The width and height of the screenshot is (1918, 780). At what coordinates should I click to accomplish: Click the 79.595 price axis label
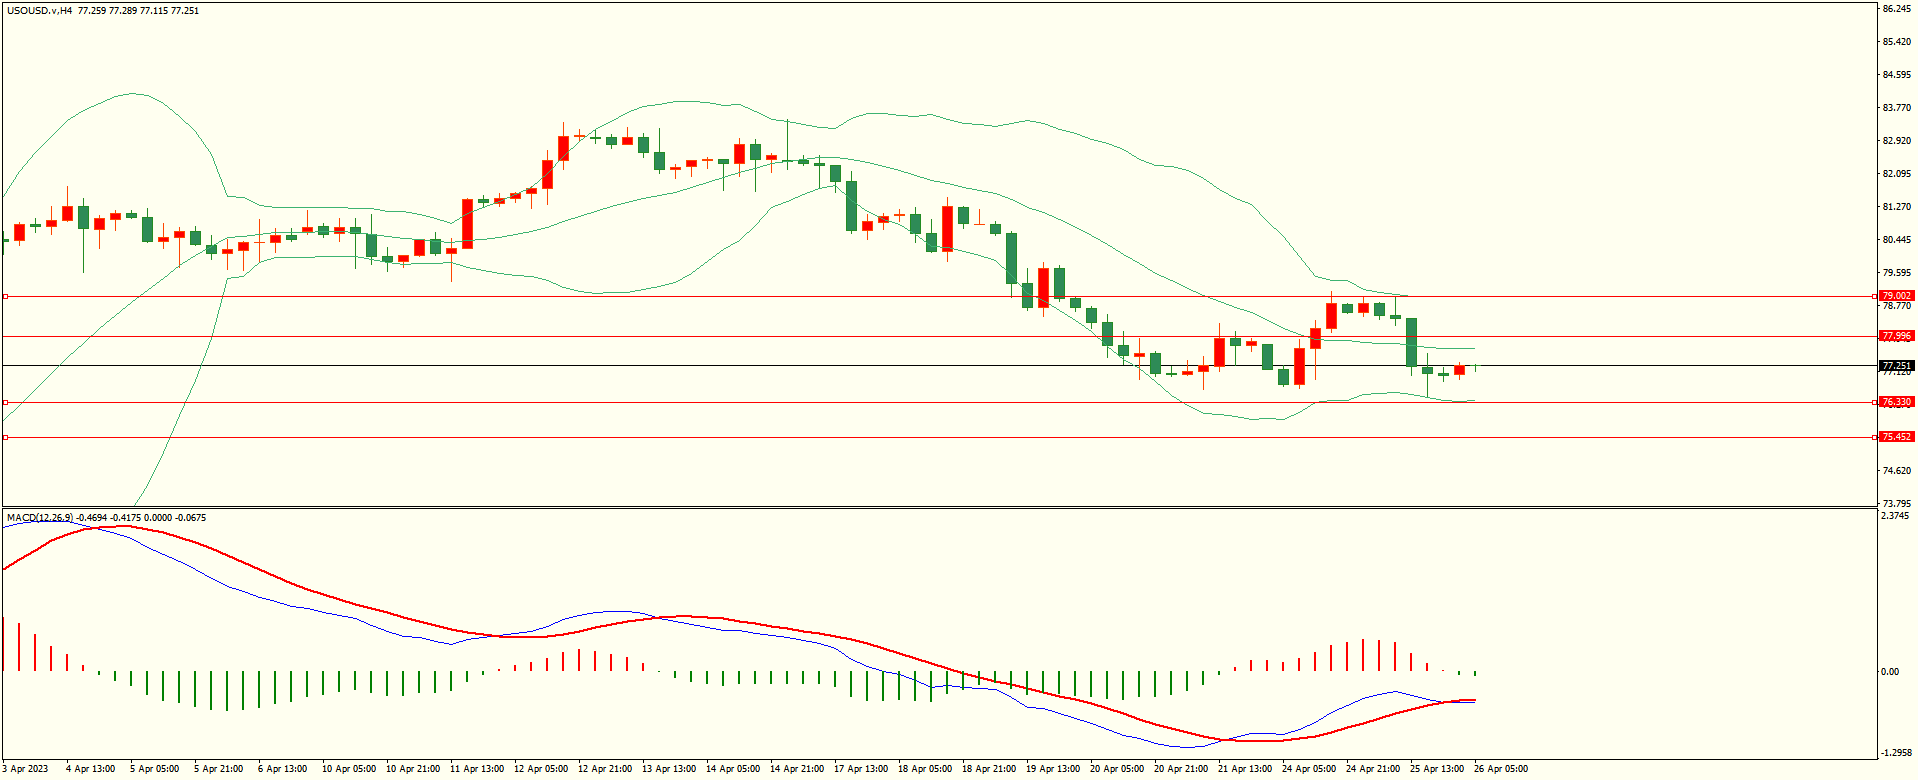click(1897, 273)
